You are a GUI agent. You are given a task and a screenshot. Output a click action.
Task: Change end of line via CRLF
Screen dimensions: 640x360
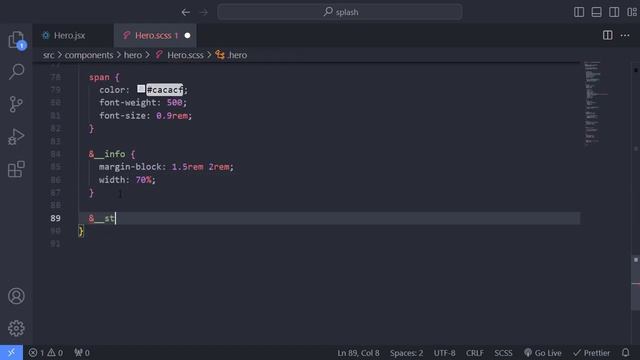(475, 353)
